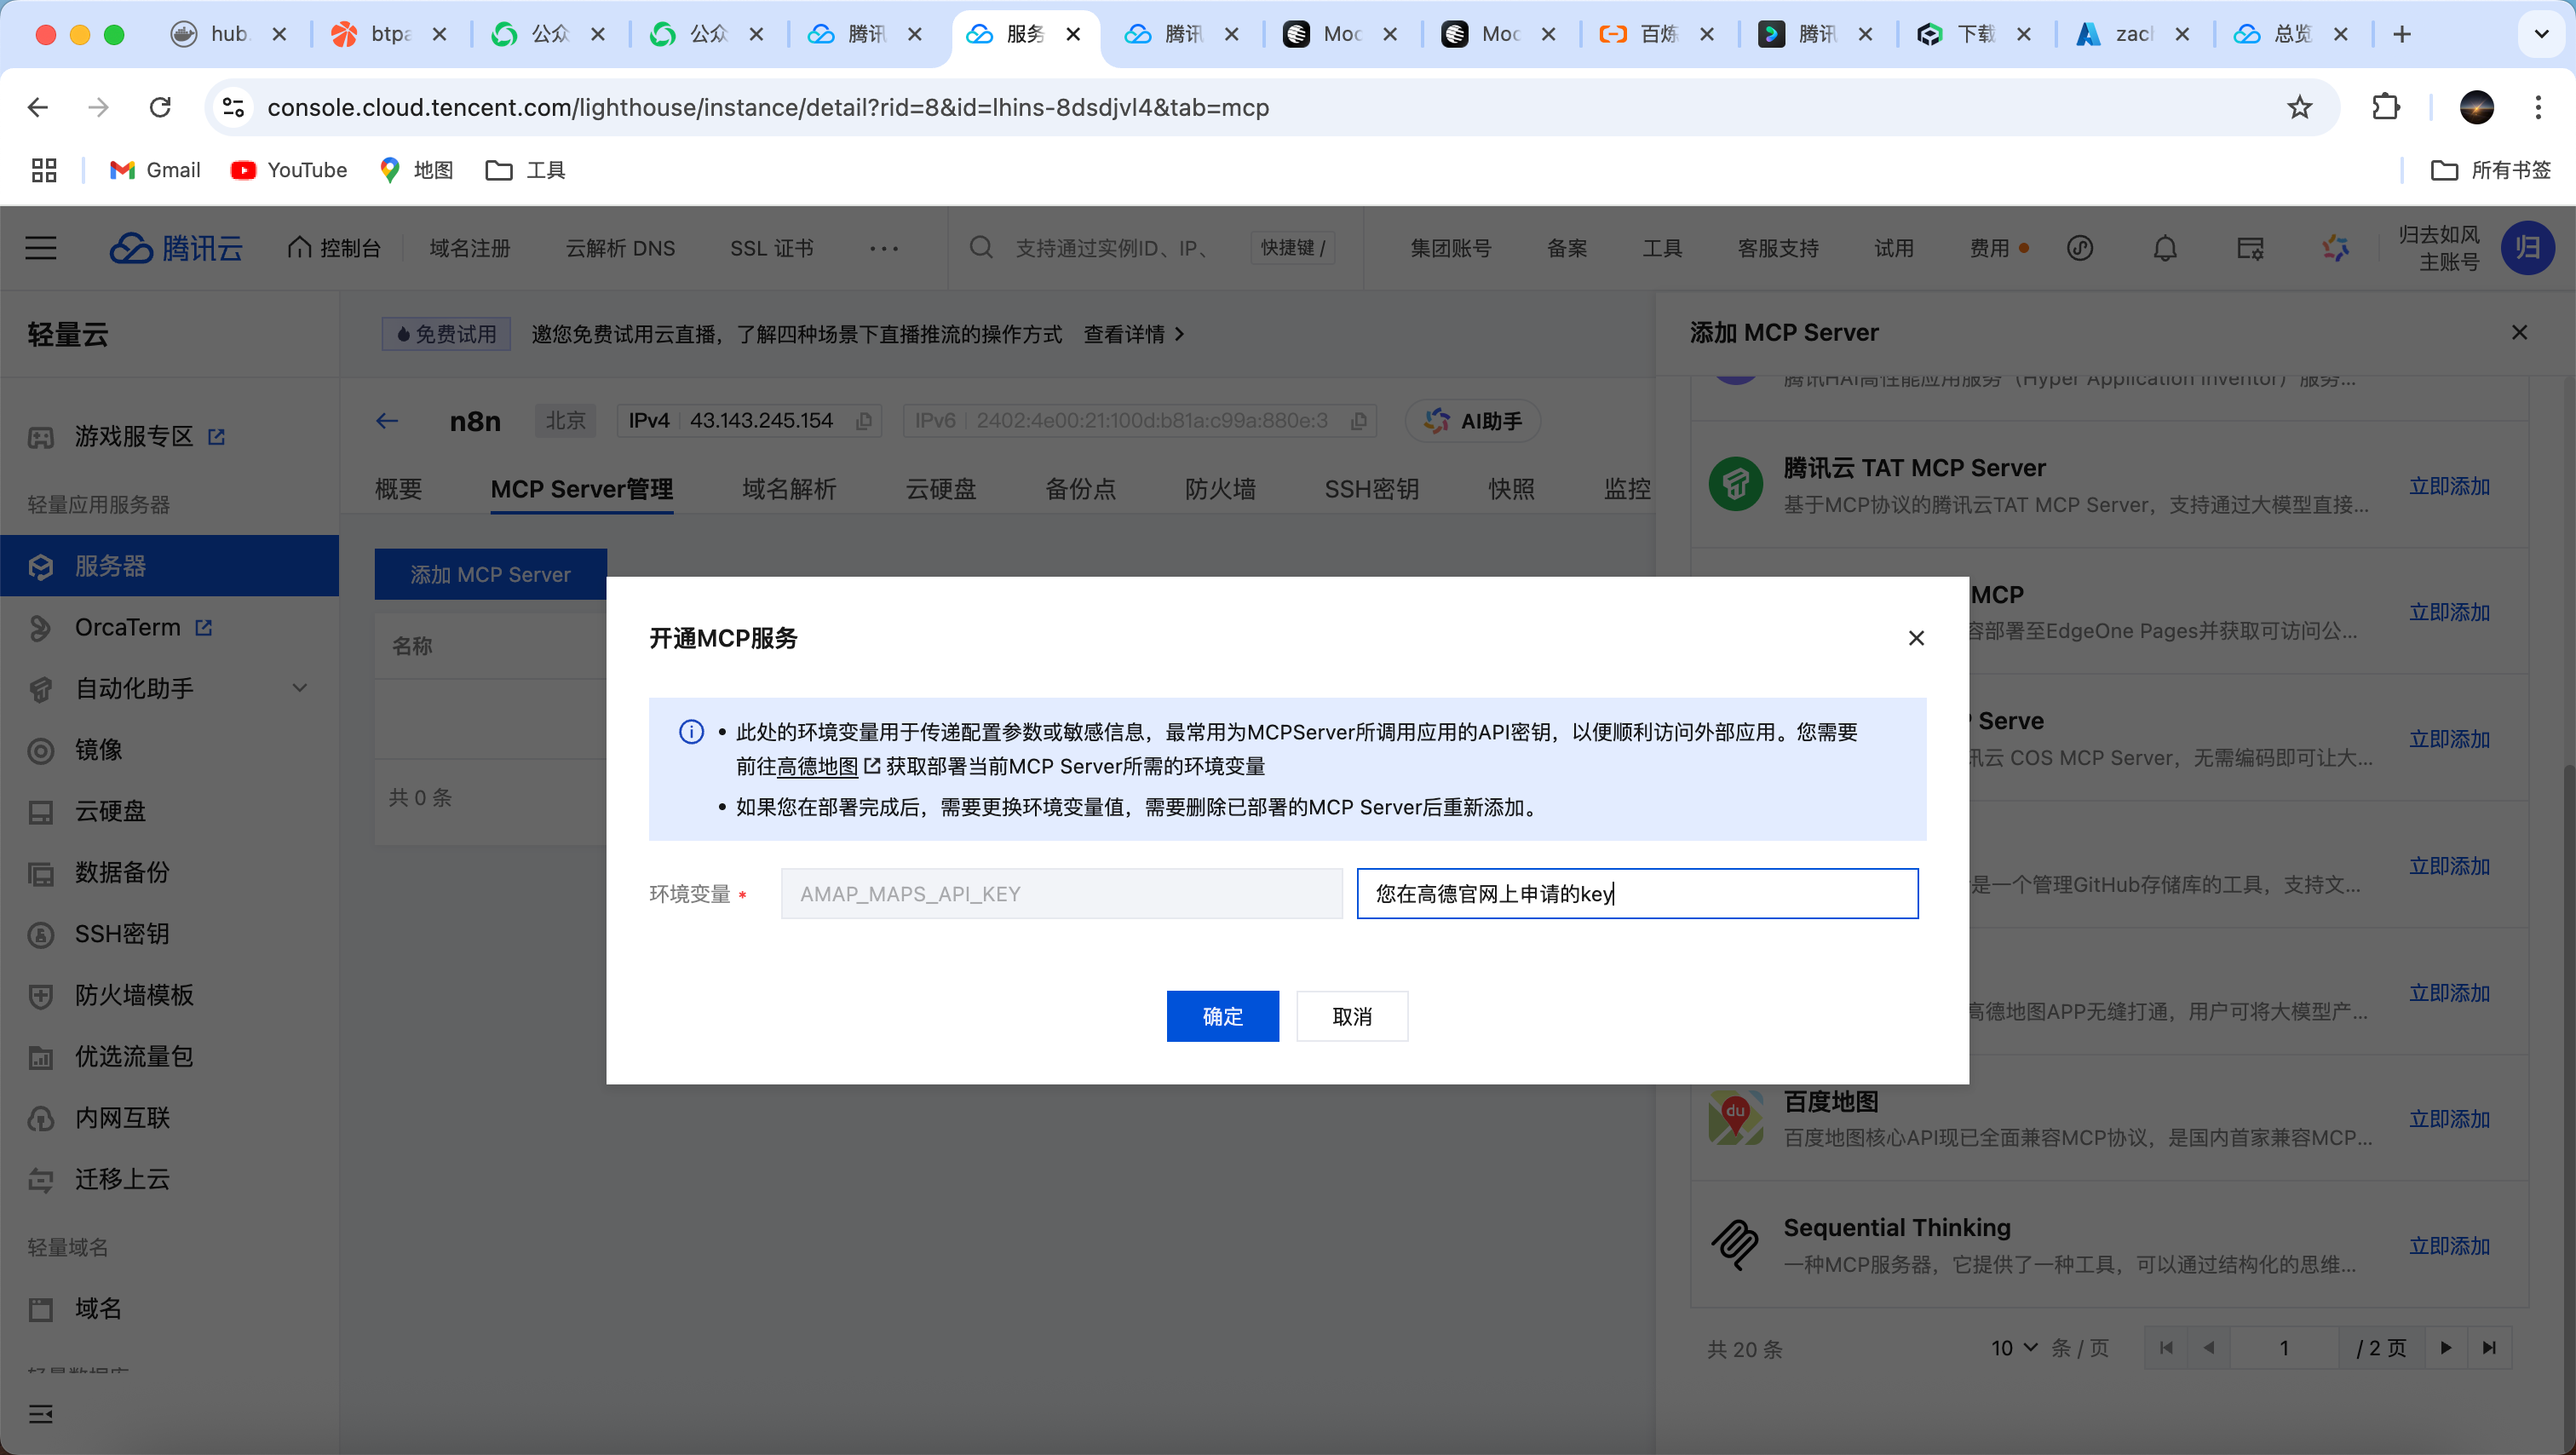Image resolution: width=2576 pixels, height=1455 pixels.
Task: Copy the IPv6 address
Action: coord(1358,421)
